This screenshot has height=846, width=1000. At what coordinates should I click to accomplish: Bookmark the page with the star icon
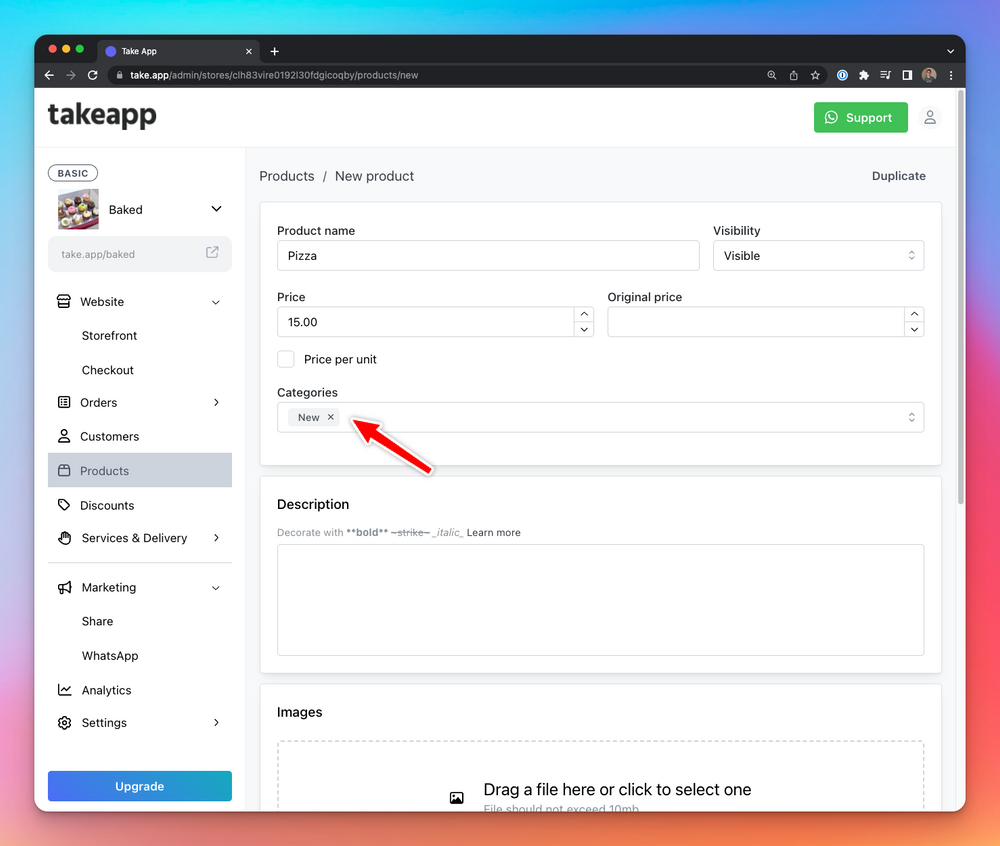(815, 75)
